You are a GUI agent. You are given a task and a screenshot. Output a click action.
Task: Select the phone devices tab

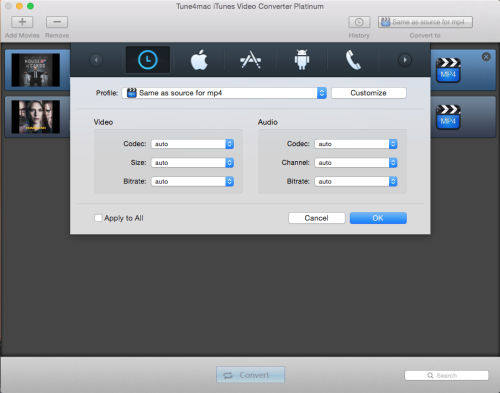click(x=353, y=60)
